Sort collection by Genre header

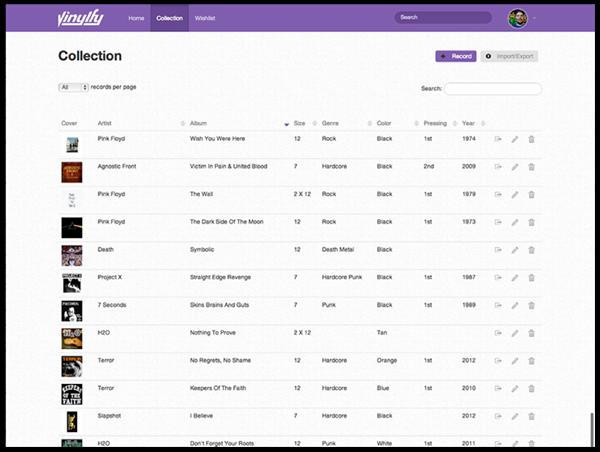(331, 123)
